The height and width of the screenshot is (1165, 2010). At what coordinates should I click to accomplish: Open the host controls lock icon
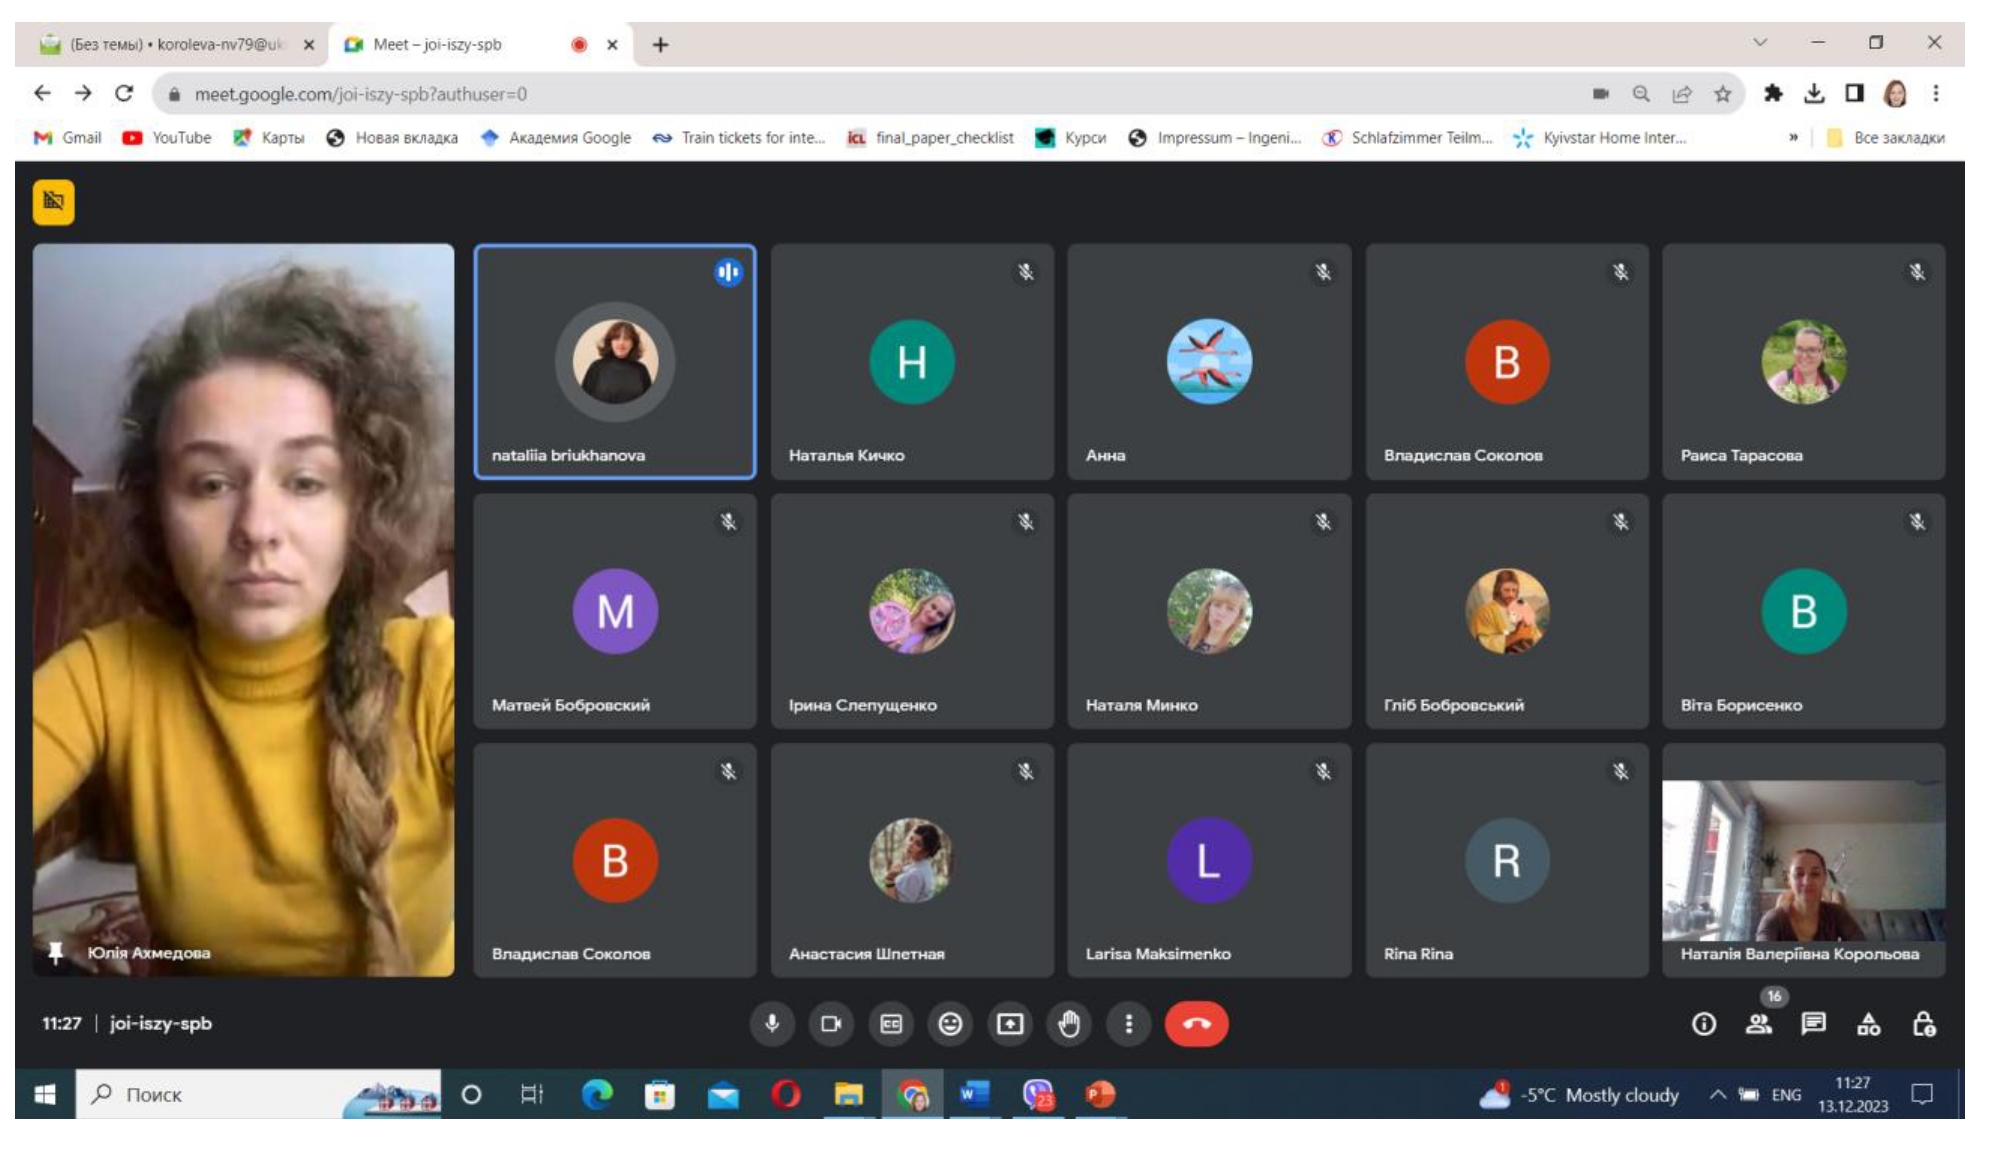click(x=1923, y=1024)
